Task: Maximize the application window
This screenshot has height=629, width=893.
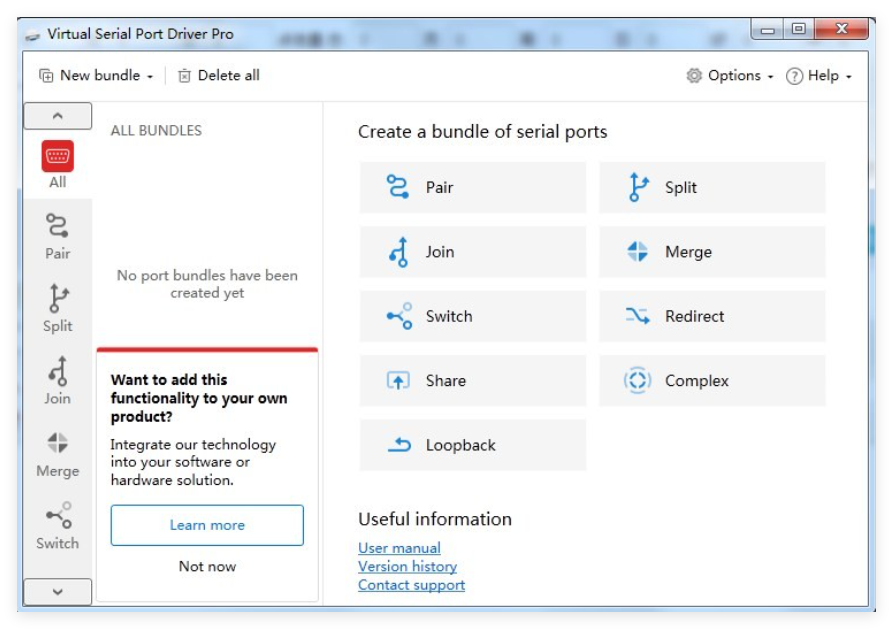Action: coord(798,28)
